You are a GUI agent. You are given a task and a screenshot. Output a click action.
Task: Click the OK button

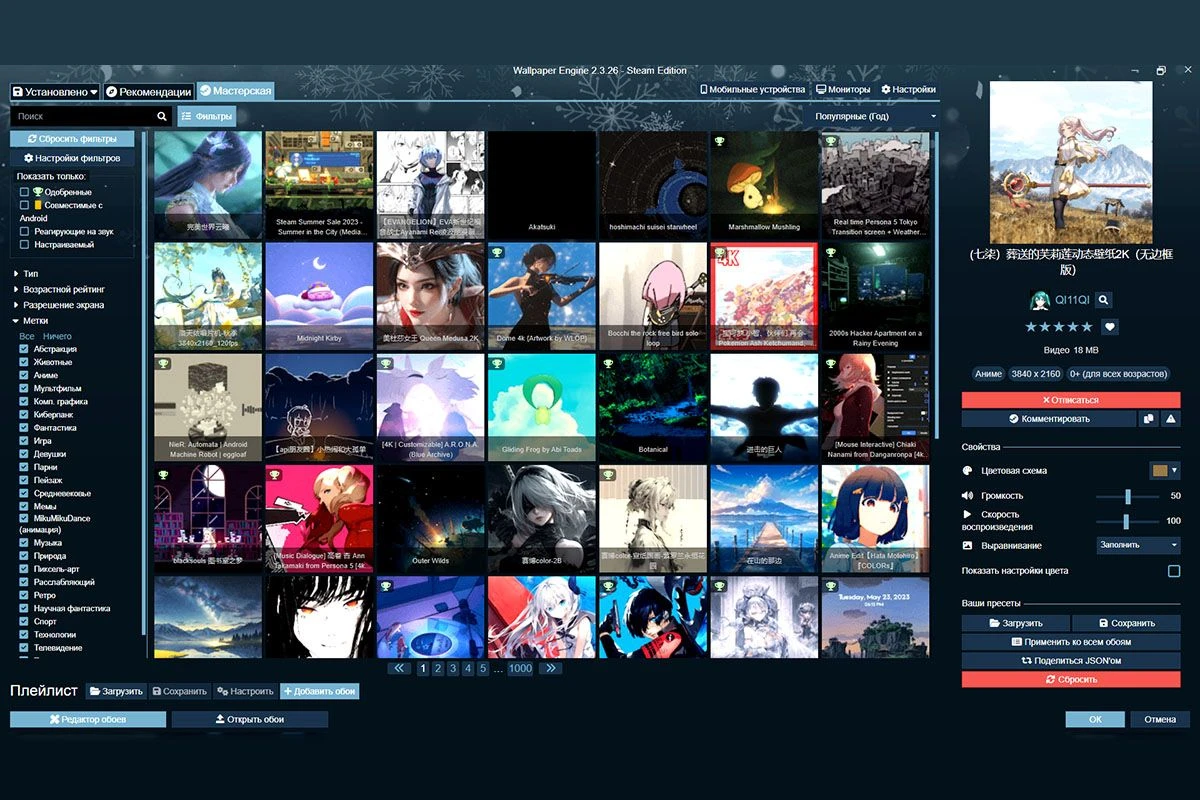point(1095,719)
